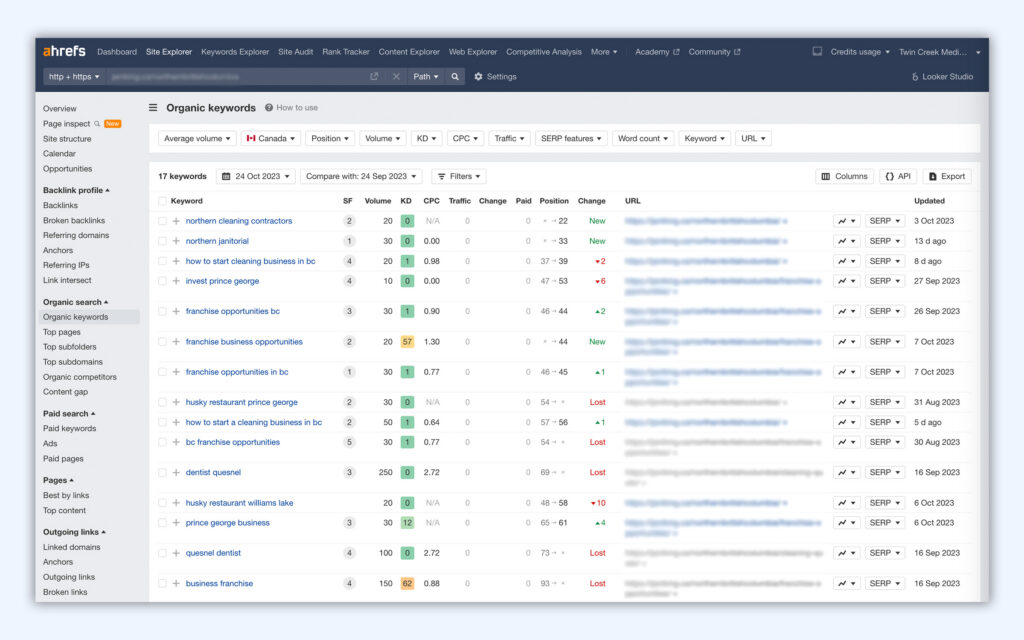Open the Position filter dropdown
1024x640 pixels.
(330, 138)
